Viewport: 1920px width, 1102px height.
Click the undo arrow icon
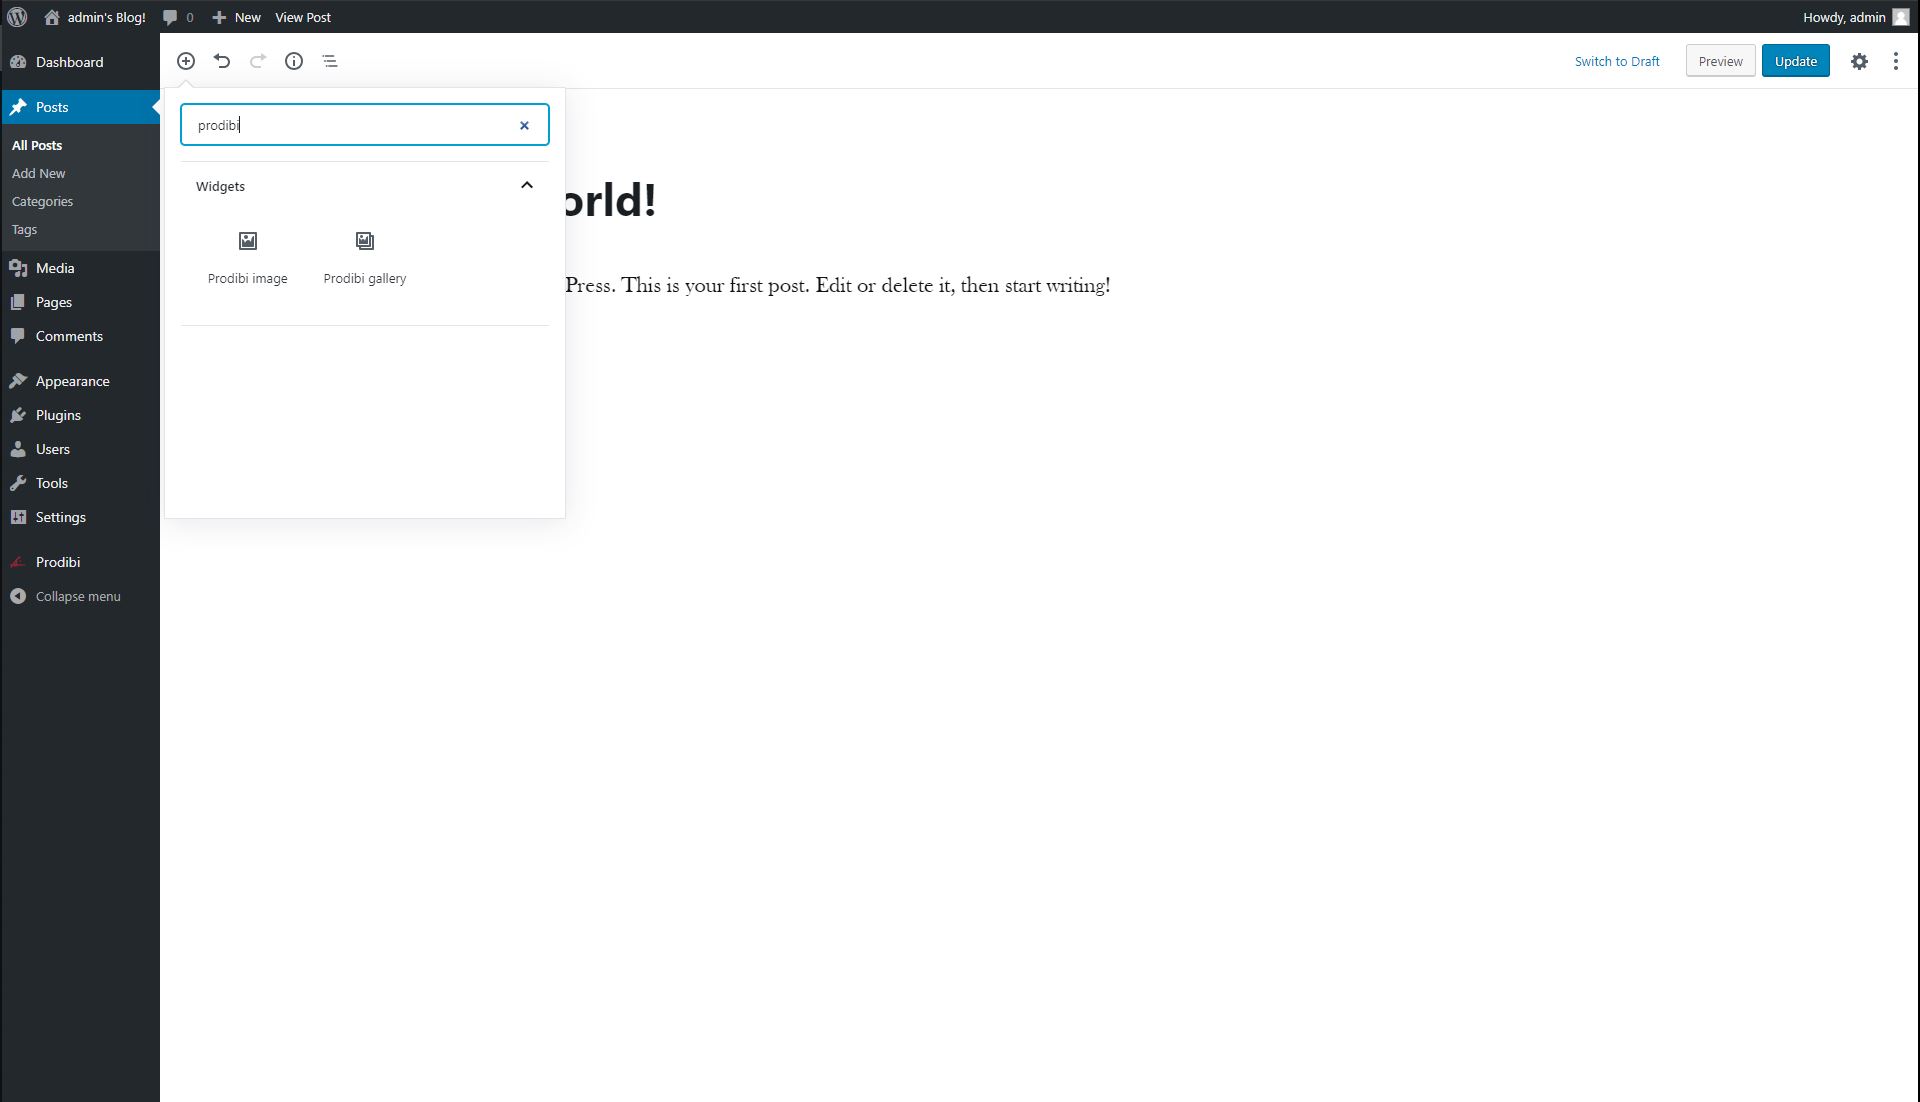tap(222, 61)
